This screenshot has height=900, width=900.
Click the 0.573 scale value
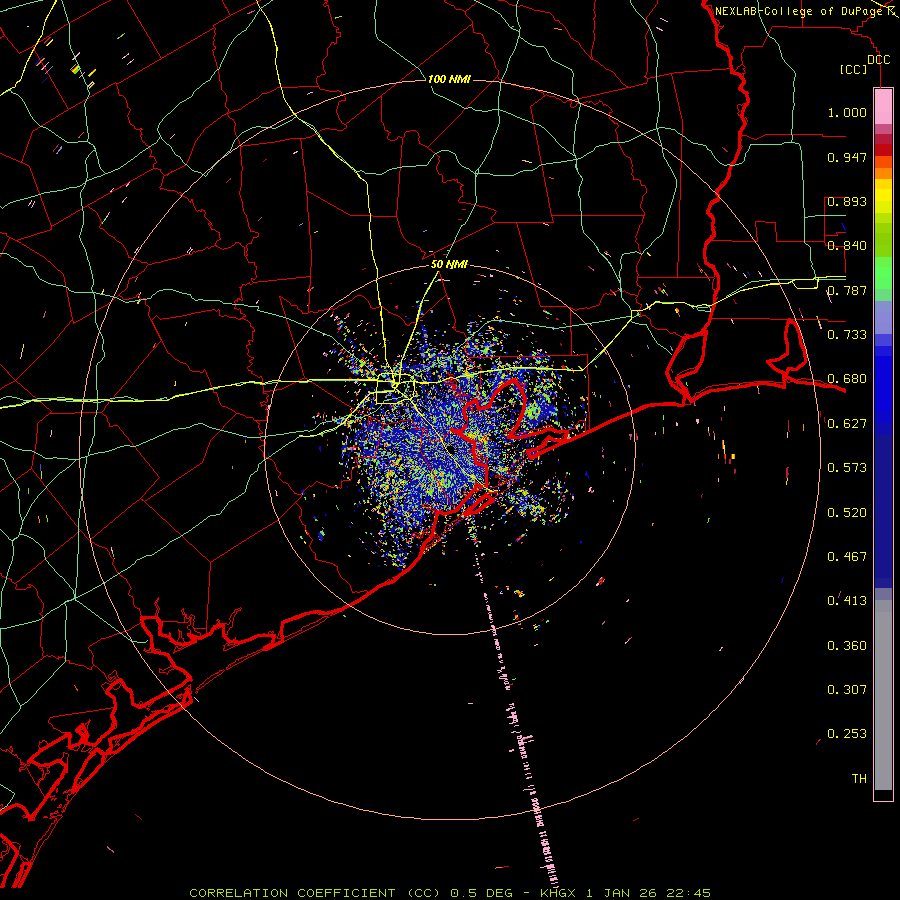point(847,468)
